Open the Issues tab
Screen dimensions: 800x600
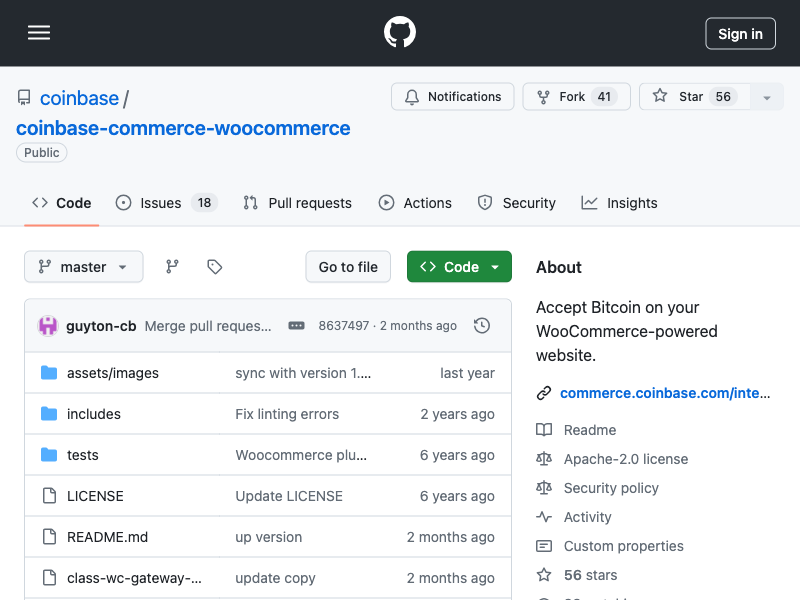pyautogui.click(x=166, y=203)
